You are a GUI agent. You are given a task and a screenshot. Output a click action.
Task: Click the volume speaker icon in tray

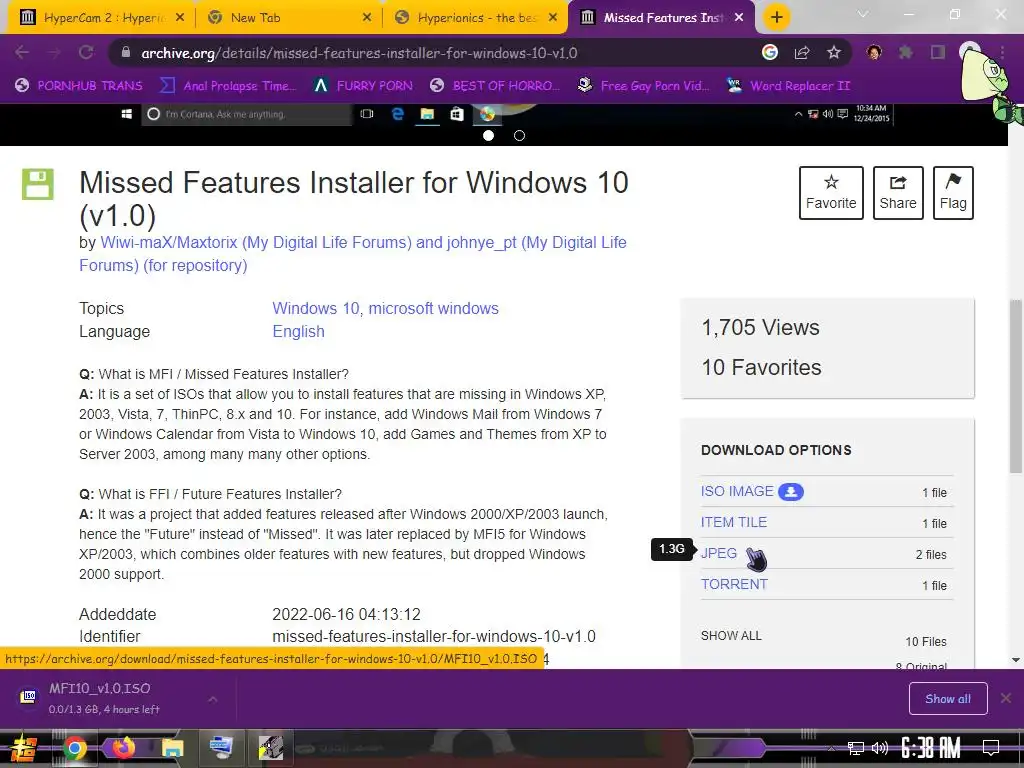pos(880,748)
